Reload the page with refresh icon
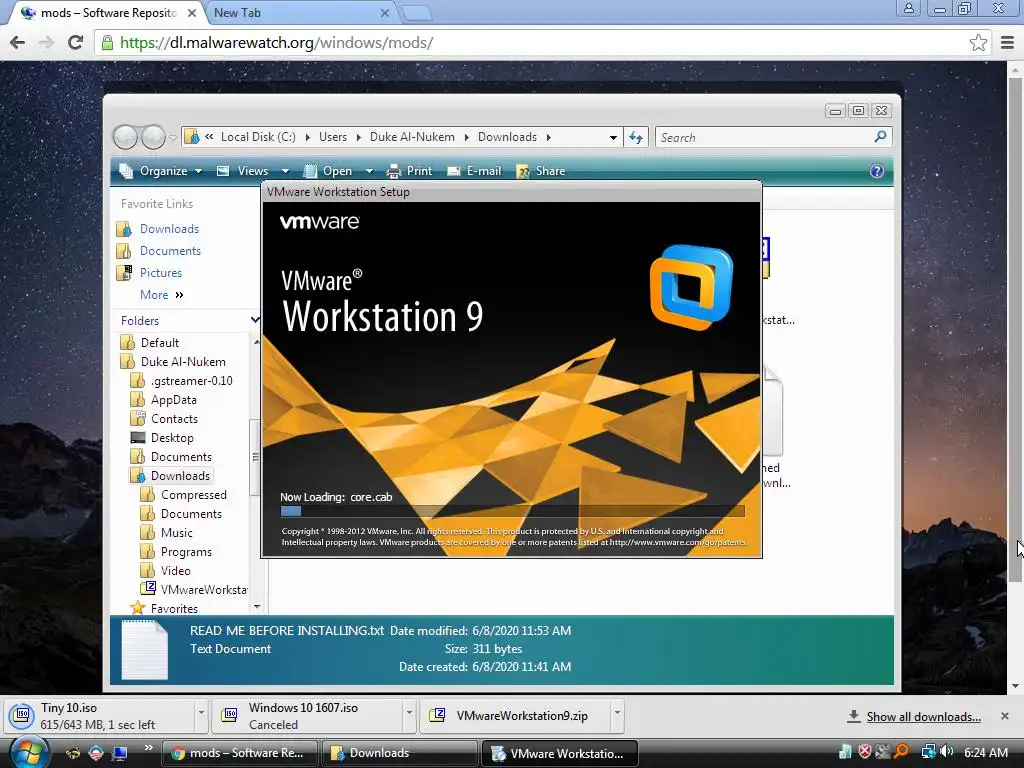The height and width of the screenshot is (768, 1024). point(76,42)
